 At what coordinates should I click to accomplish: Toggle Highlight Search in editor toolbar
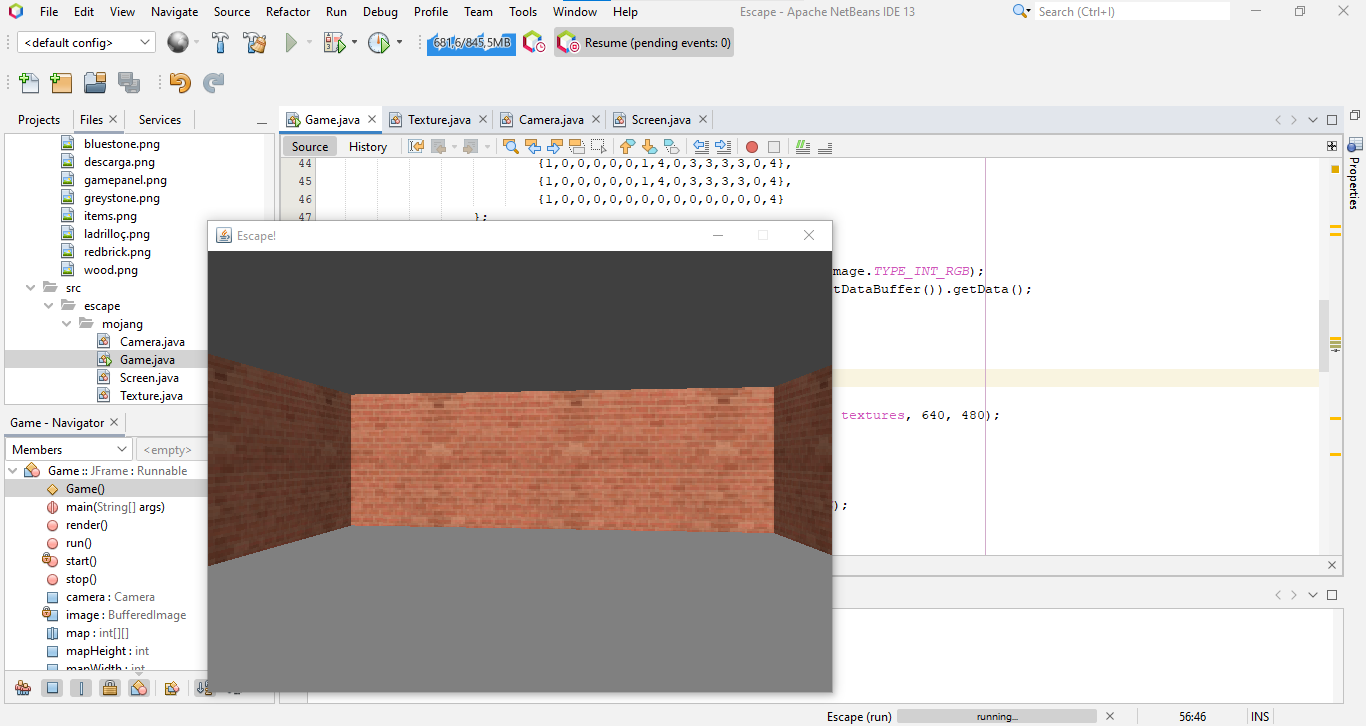point(579,146)
